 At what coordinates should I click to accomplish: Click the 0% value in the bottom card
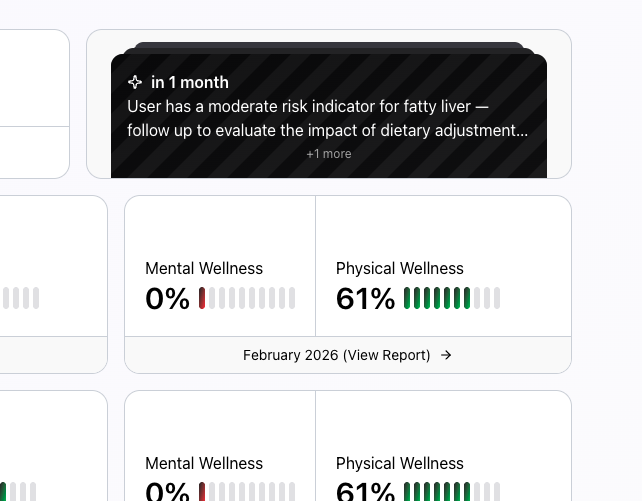tap(167, 492)
